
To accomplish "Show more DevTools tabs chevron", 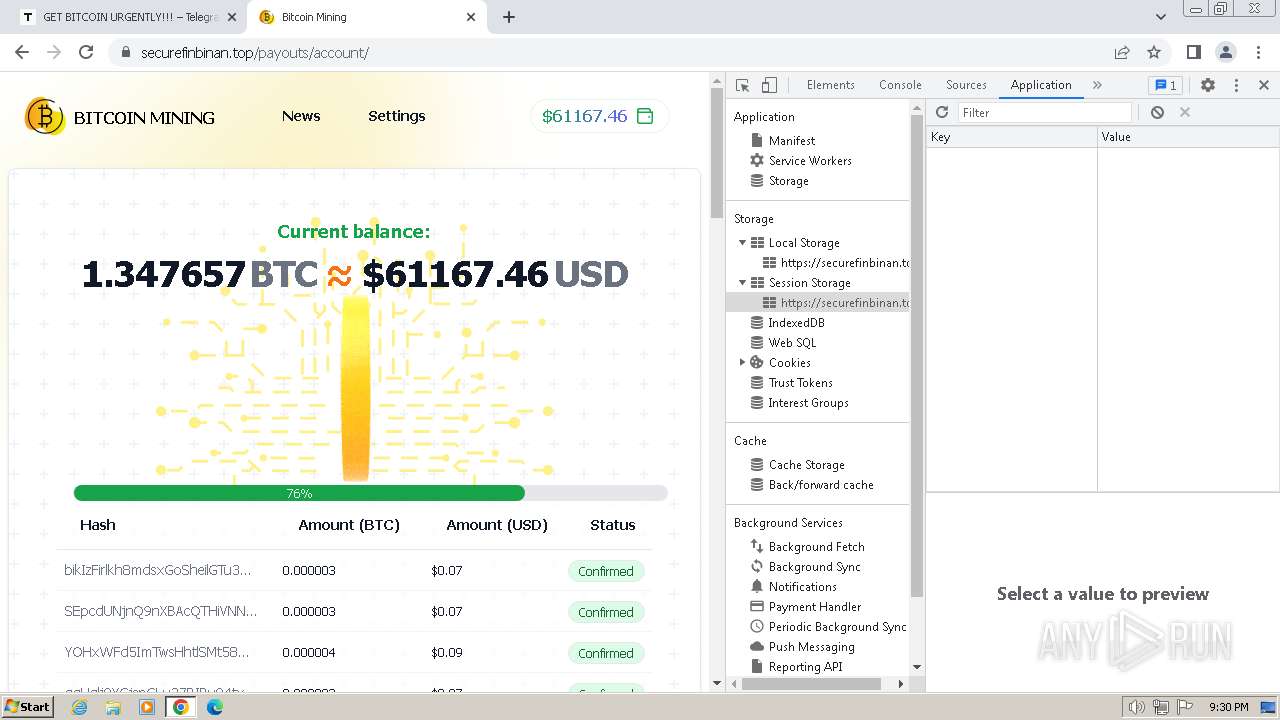I will point(1097,85).
